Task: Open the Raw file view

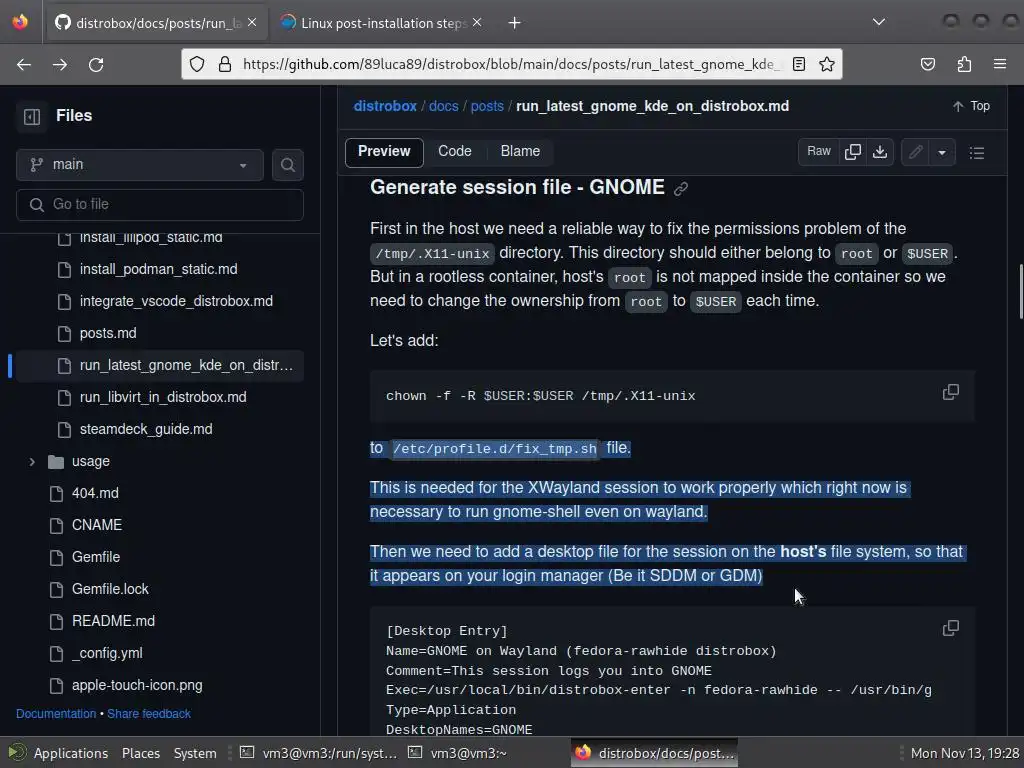Action: 818,152
